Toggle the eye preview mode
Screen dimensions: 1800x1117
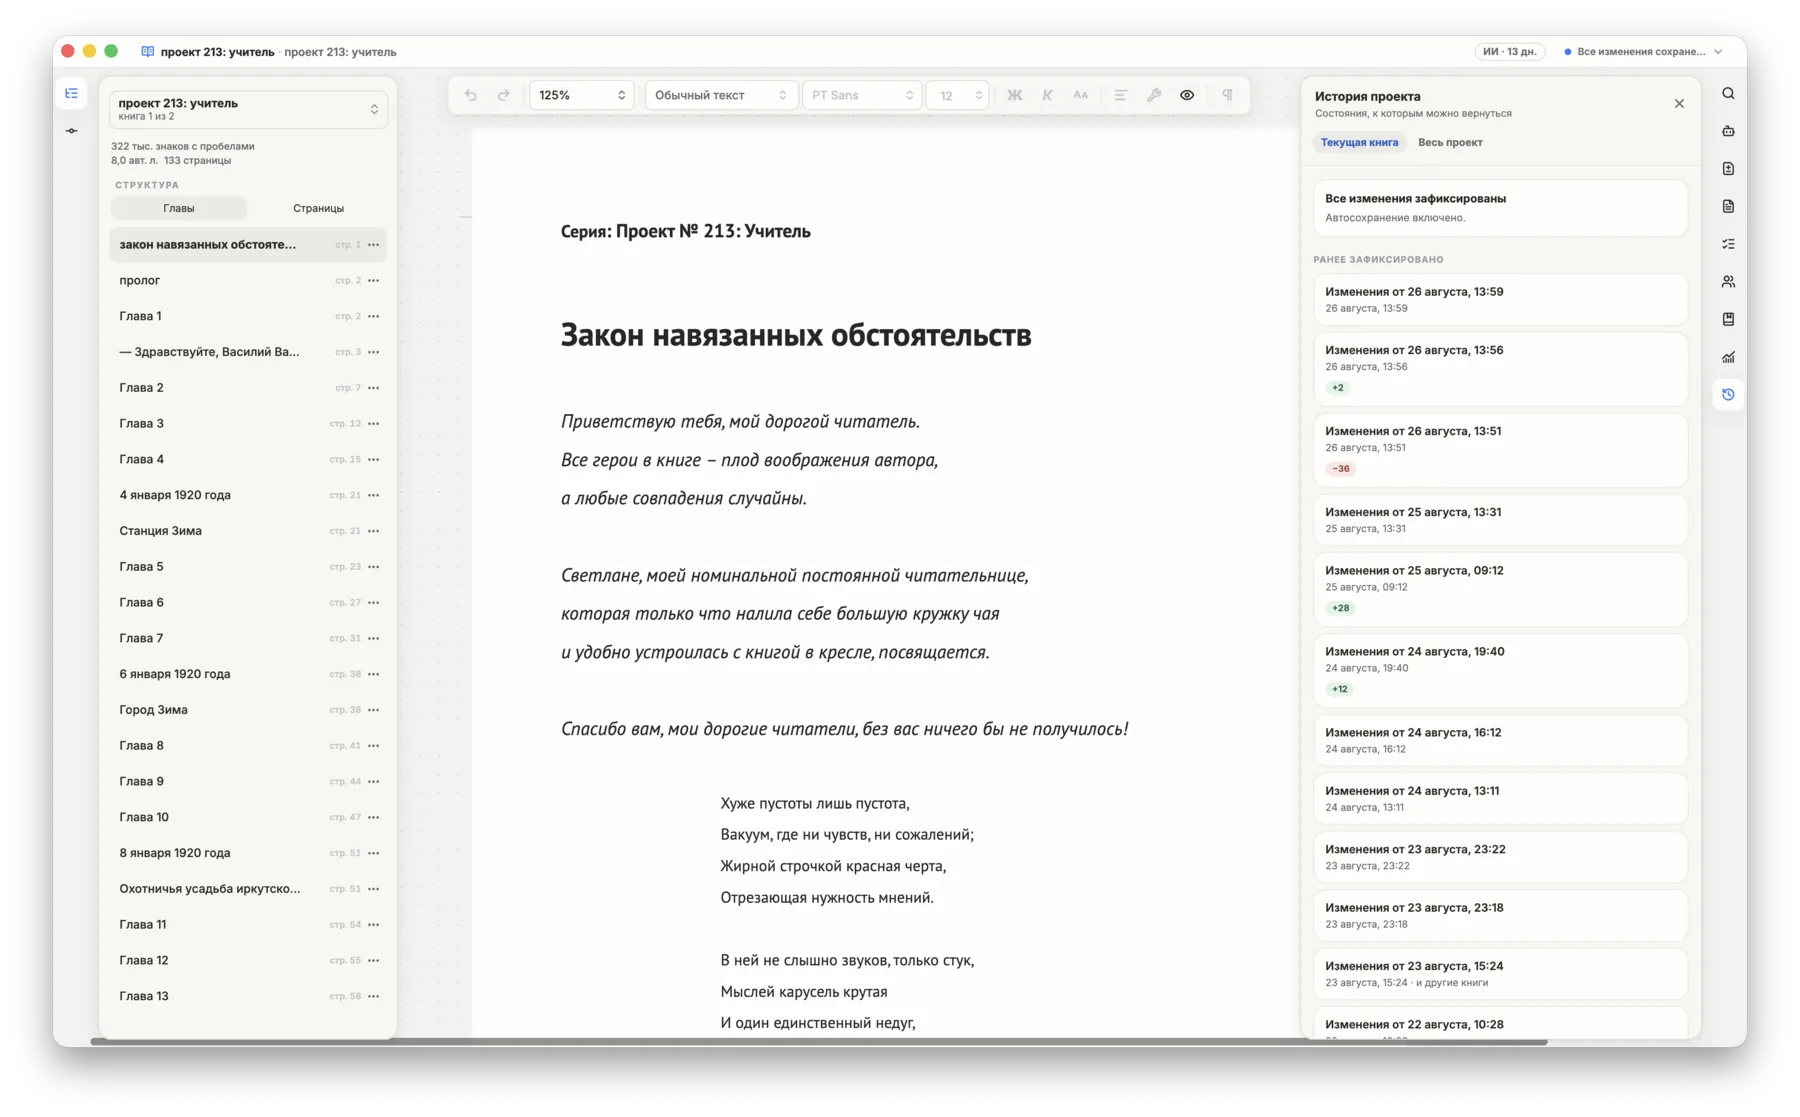(1187, 95)
